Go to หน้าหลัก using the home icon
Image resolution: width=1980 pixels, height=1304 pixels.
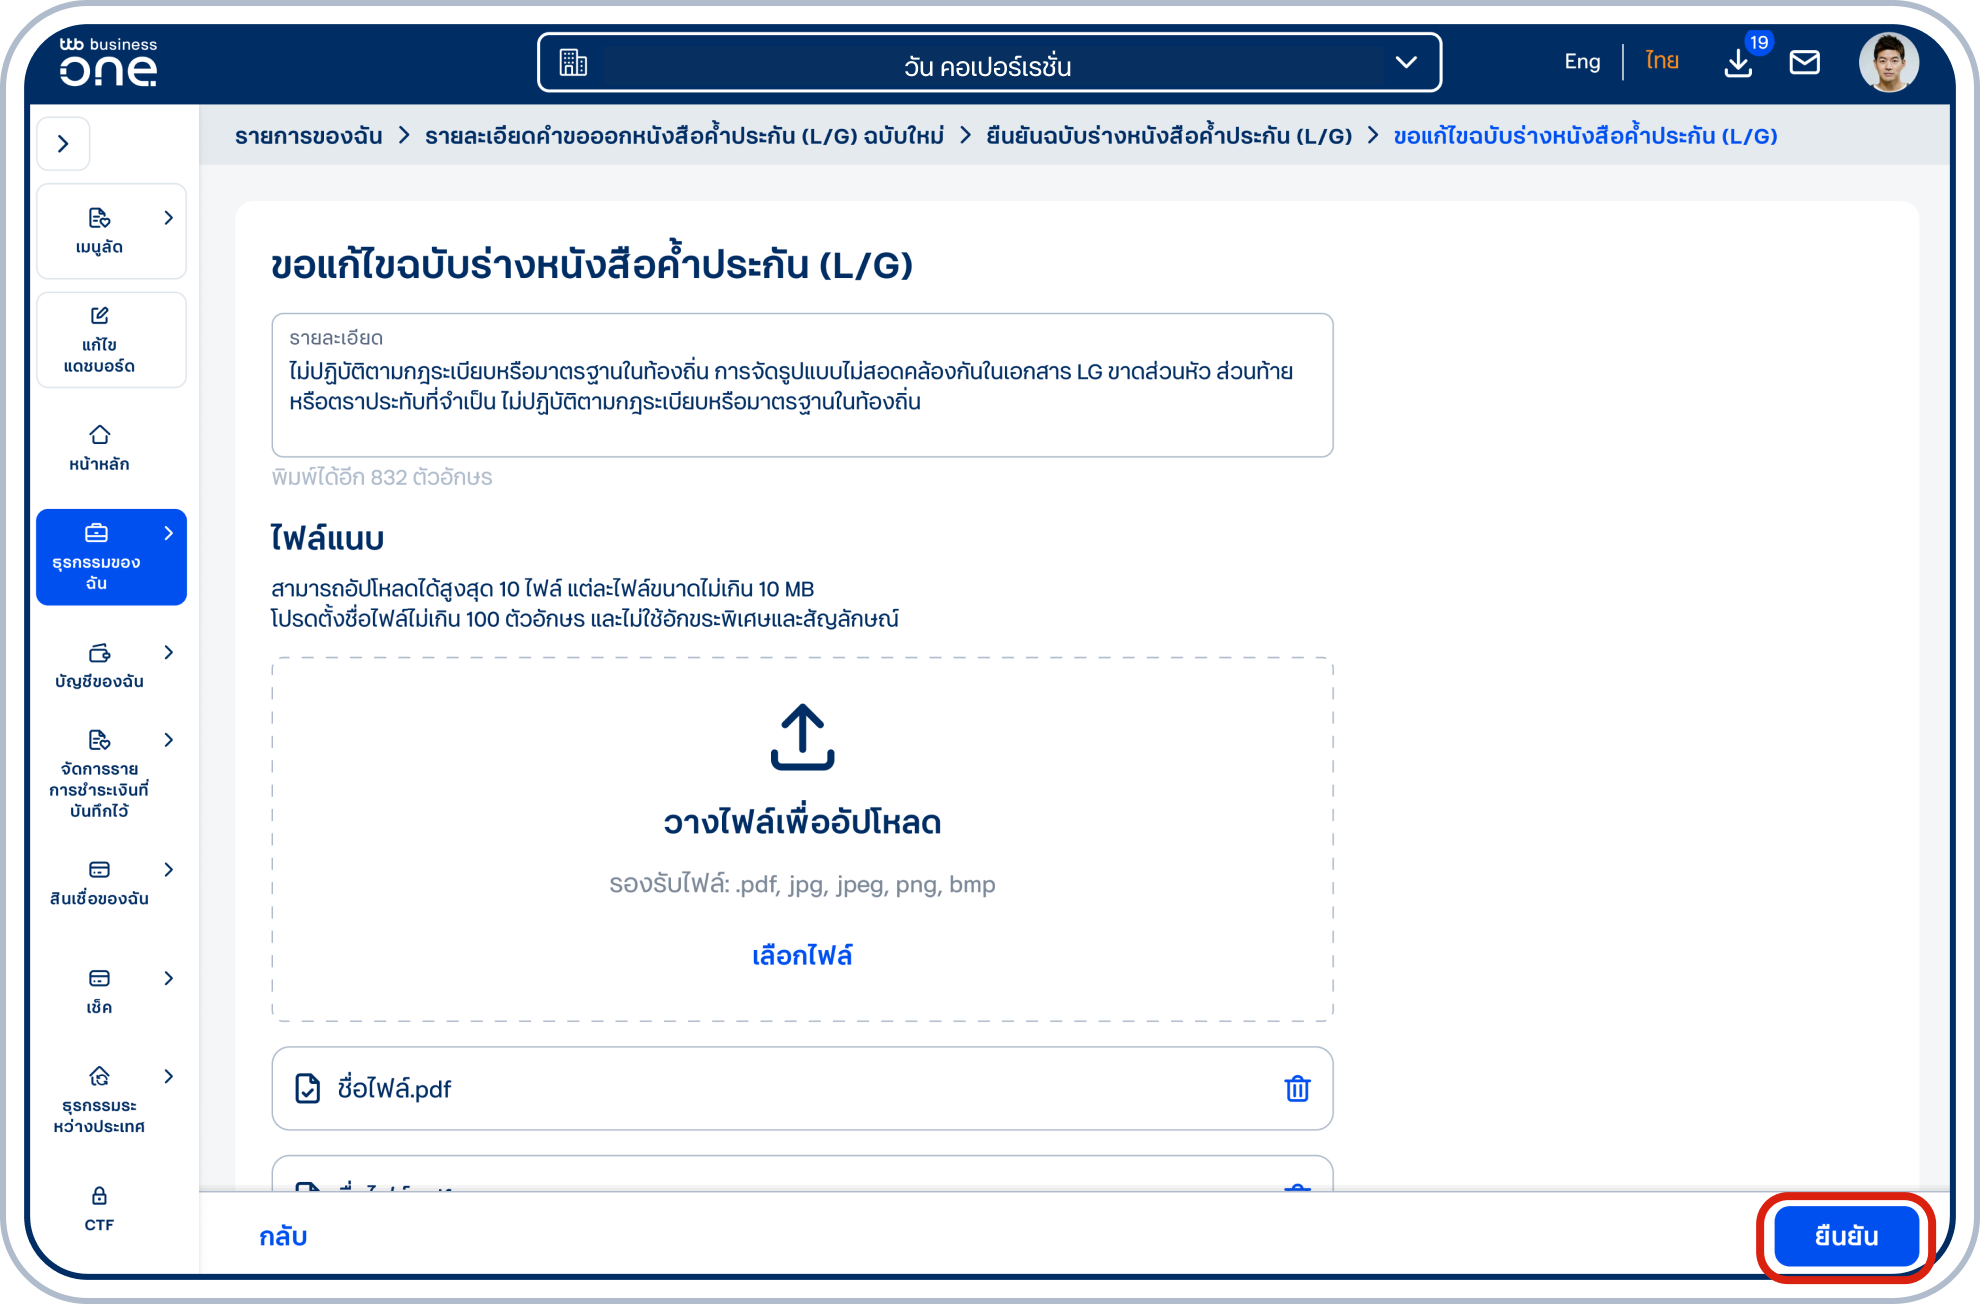[99, 435]
